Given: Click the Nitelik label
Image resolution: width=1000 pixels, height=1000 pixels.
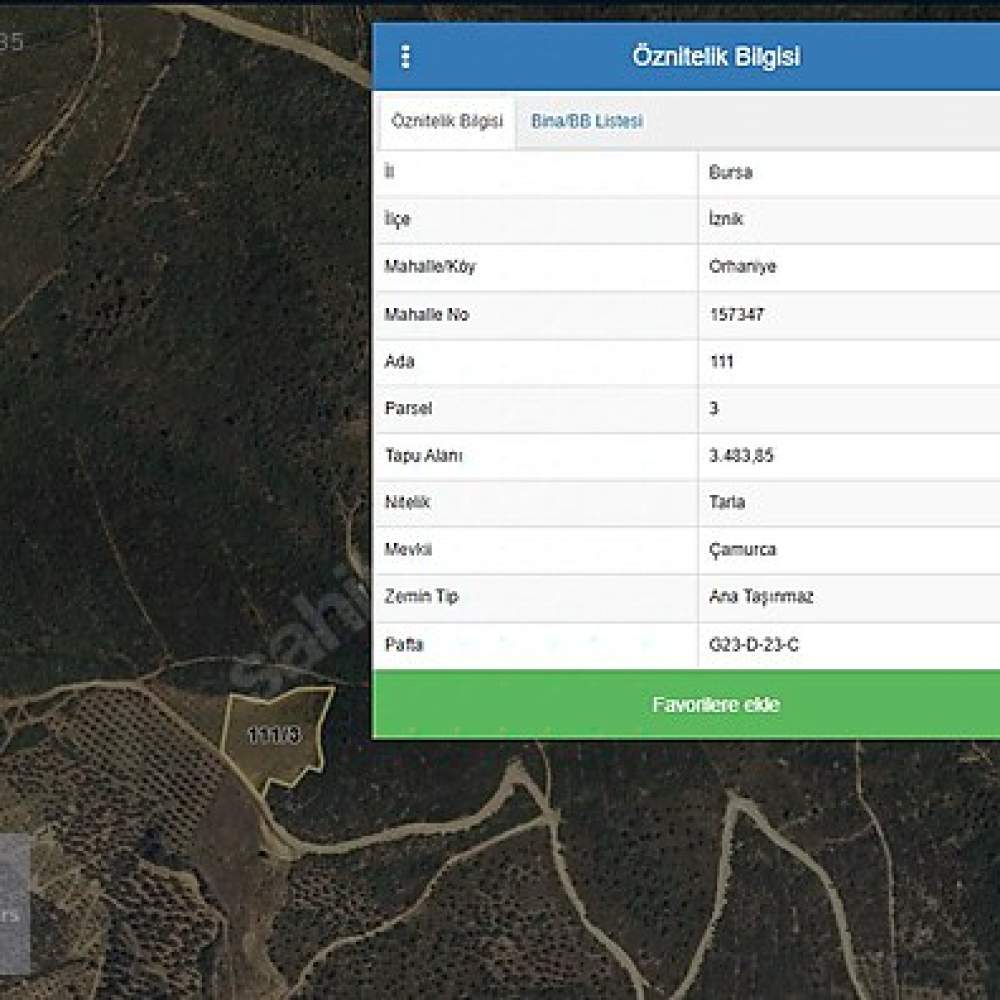Looking at the screenshot, I should pyautogui.click(x=407, y=502).
